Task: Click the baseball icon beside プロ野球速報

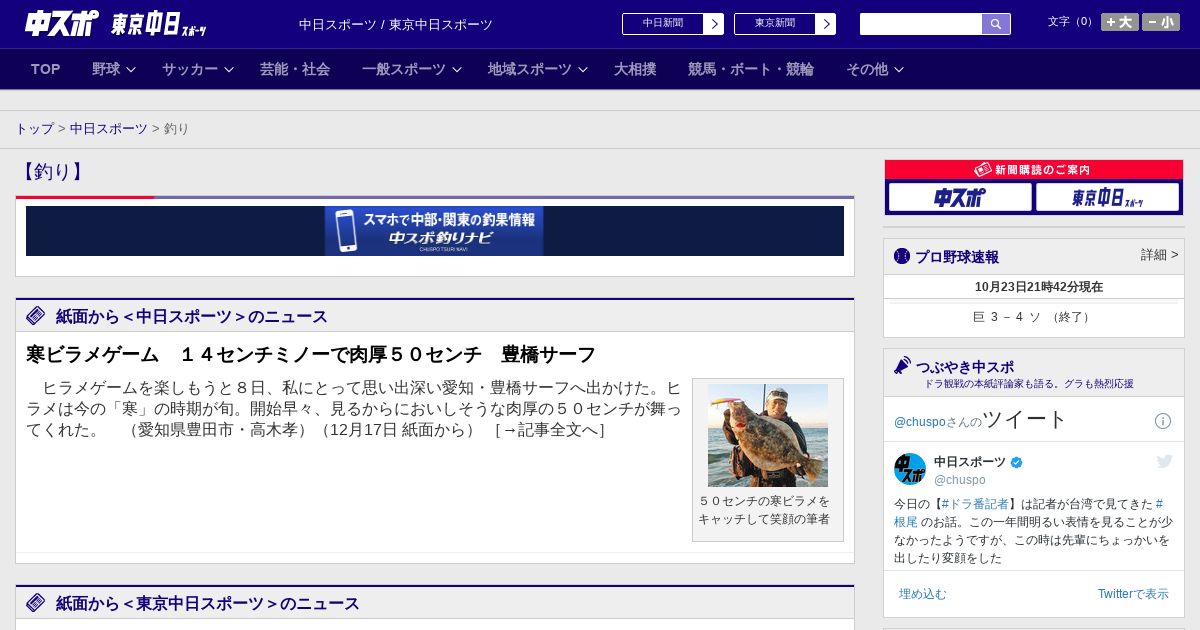Action: point(902,256)
